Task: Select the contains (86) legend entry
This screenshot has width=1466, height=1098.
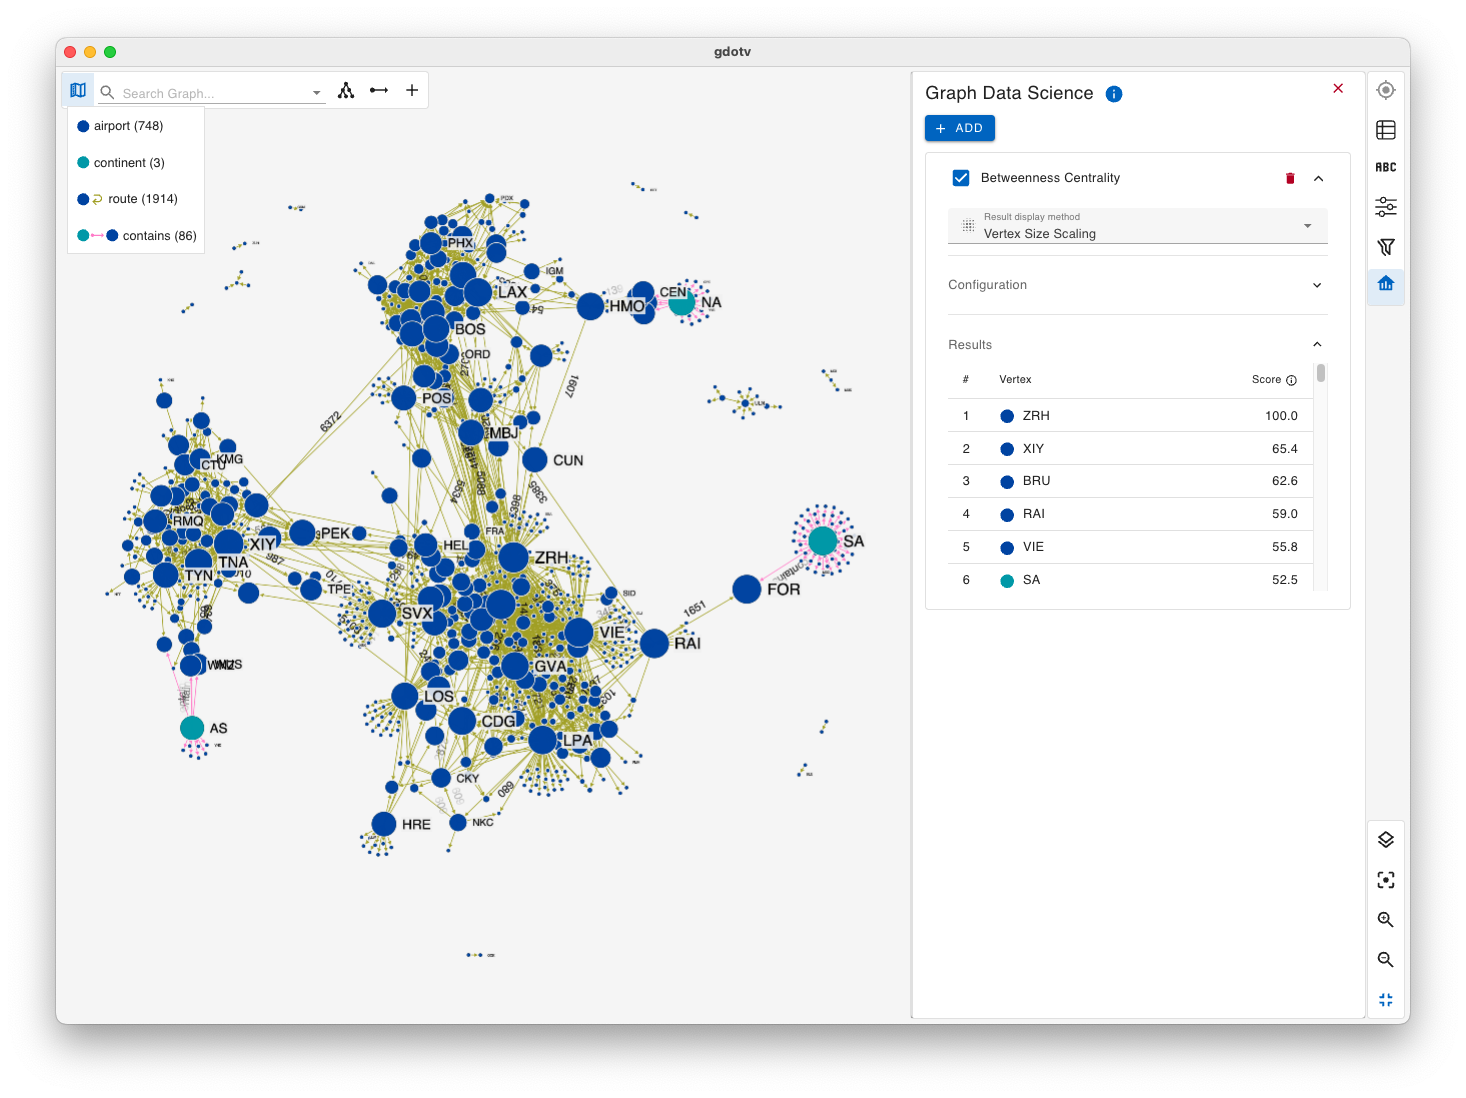Action: pos(137,236)
